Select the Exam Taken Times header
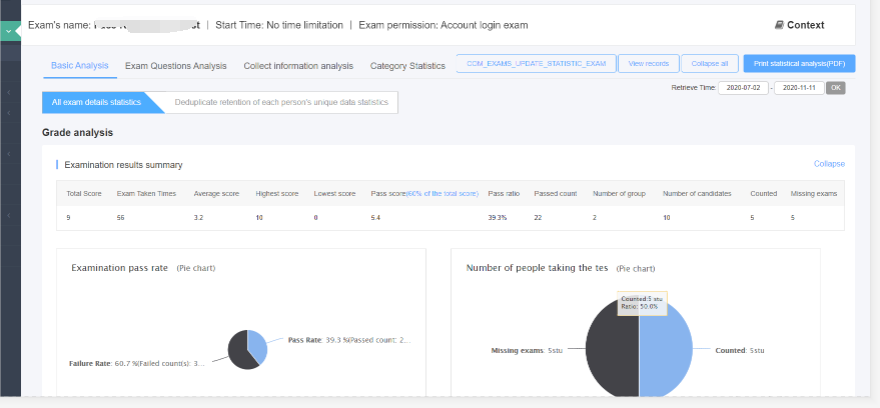The height and width of the screenshot is (408, 880). click(146, 194)
